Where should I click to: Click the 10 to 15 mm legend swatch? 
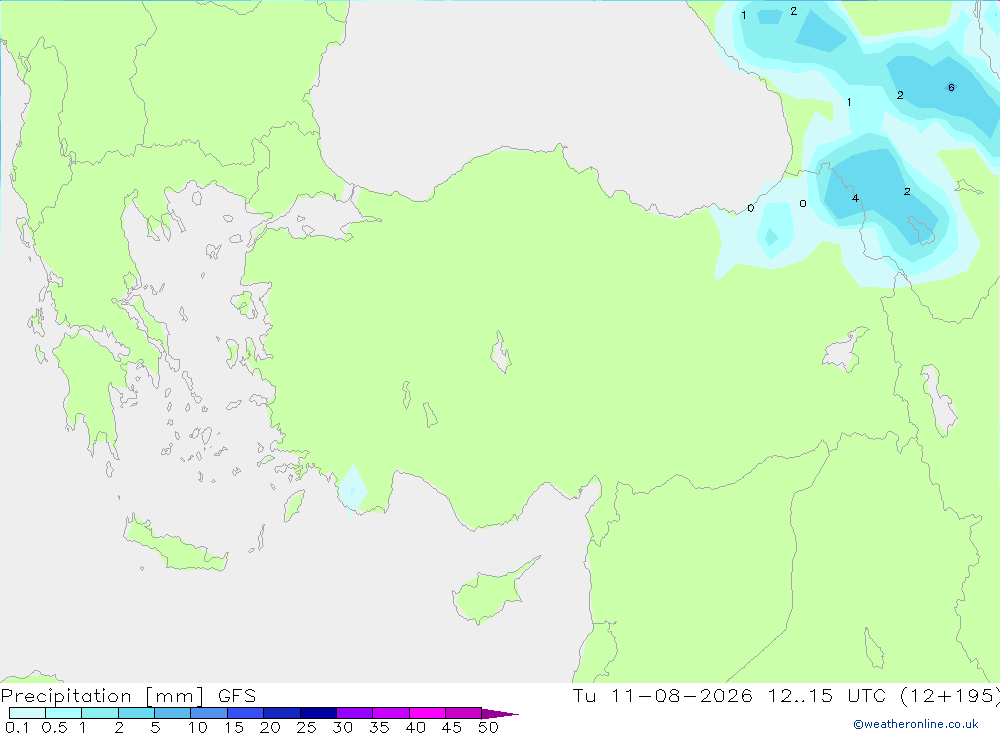tap(209, 713)
